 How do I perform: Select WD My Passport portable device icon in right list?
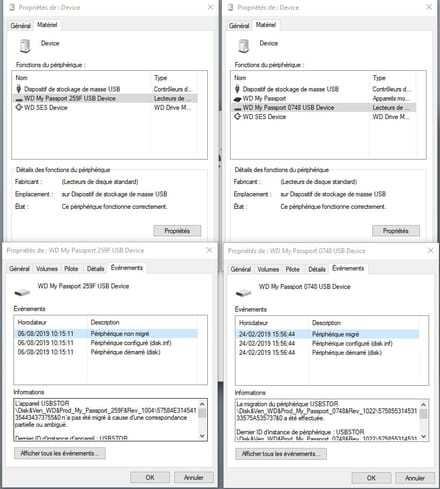coord(237,99)
